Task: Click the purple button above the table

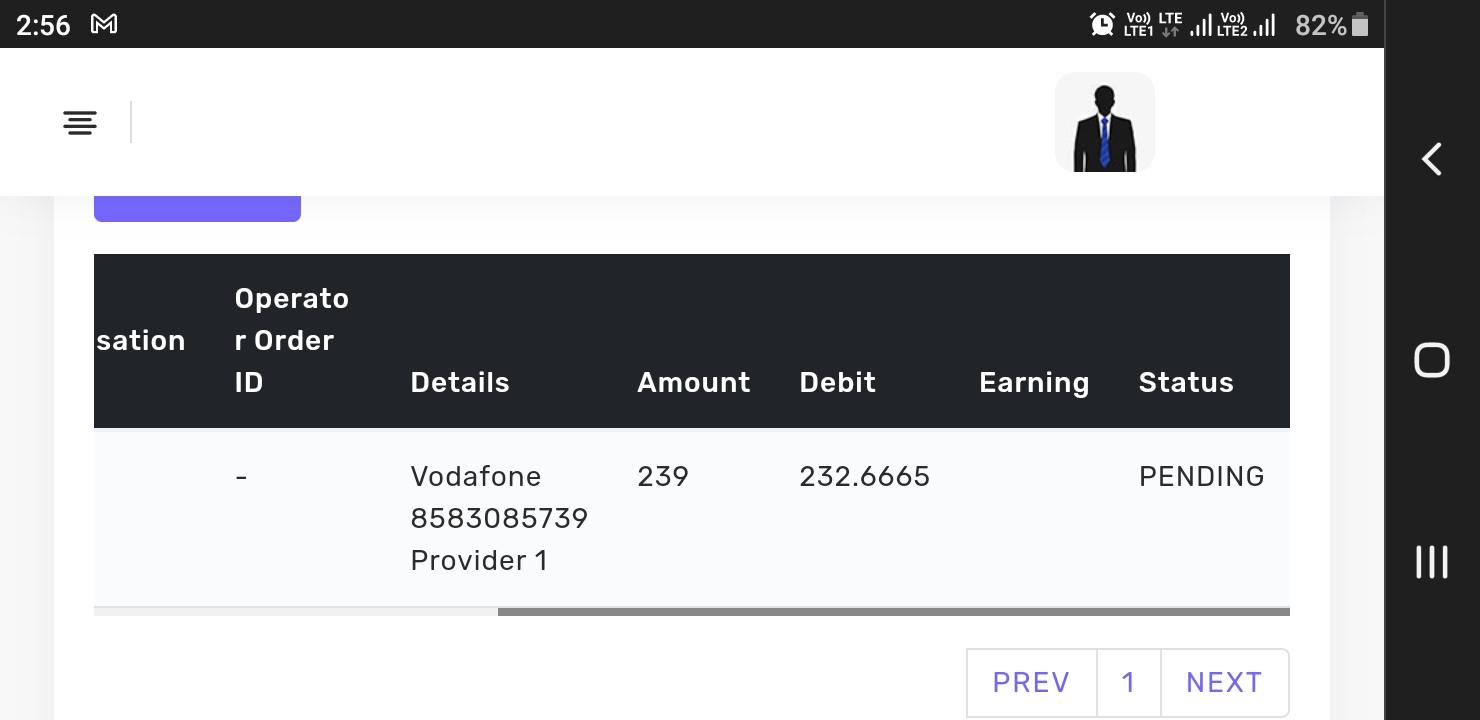Action: tap(197, 209)
